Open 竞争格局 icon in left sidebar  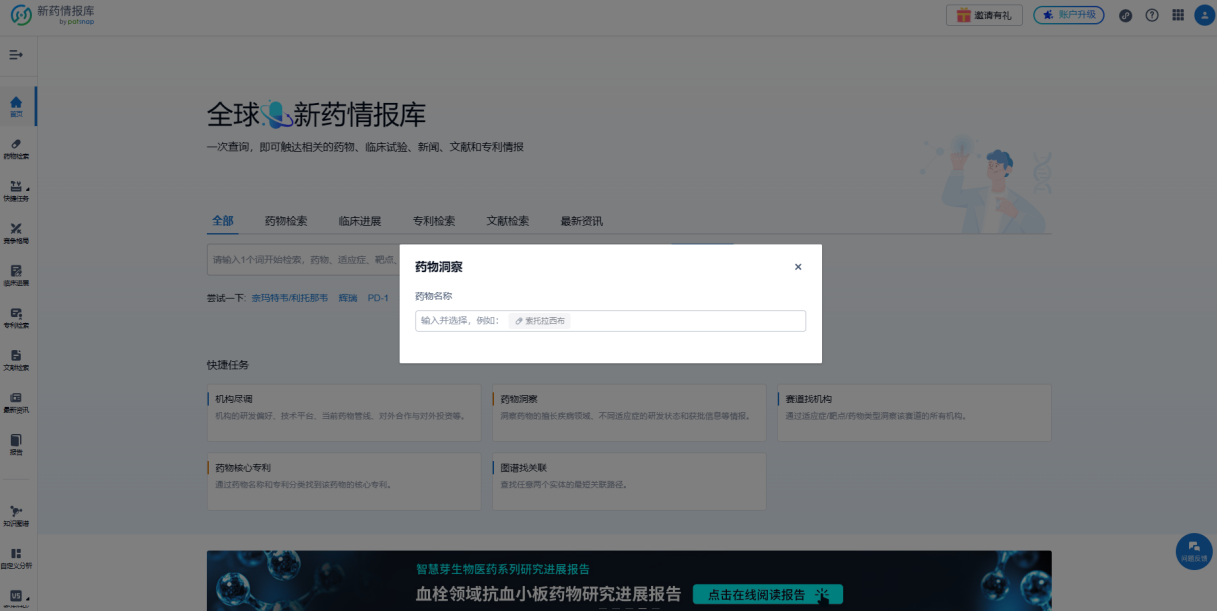(x=16, y=233)
